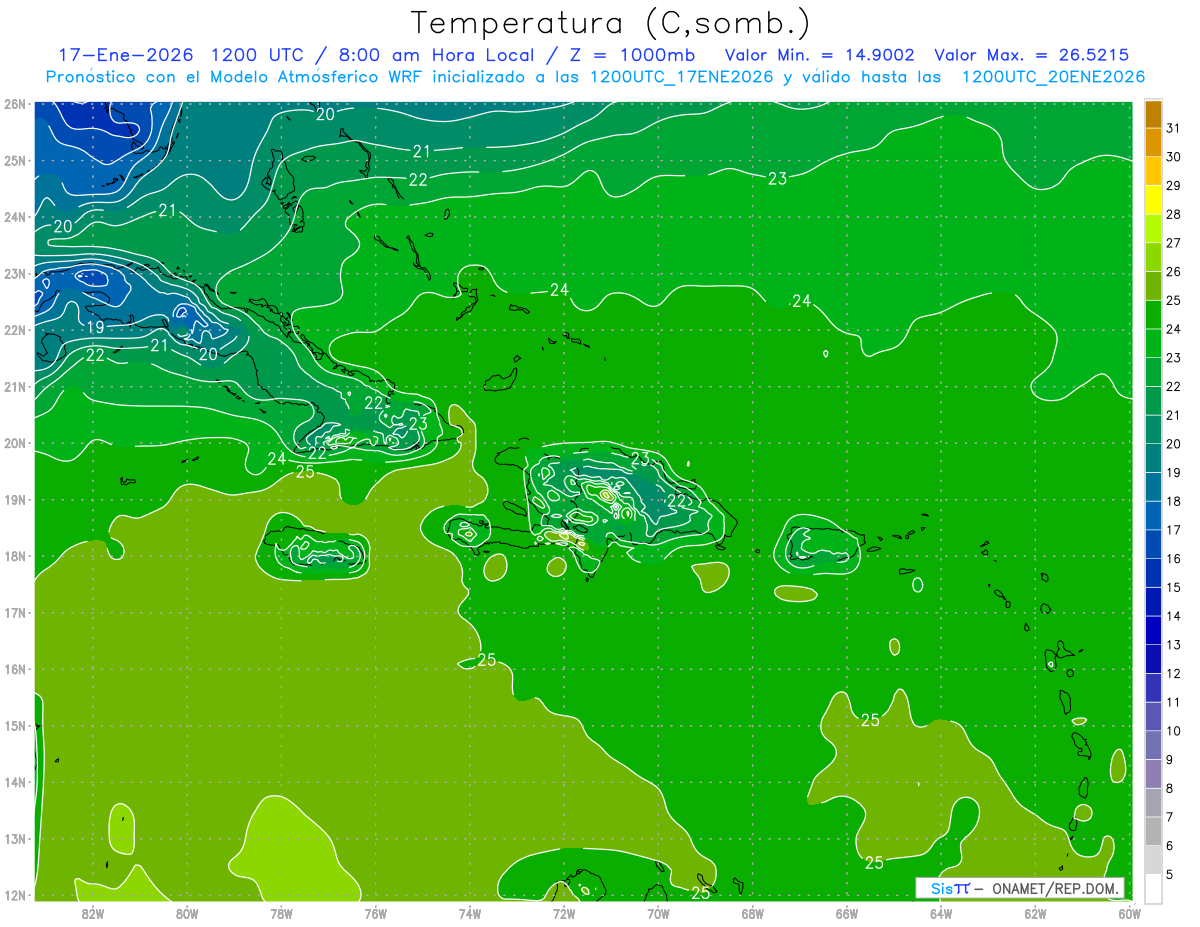Click the 82W longitude axis label
Image resolution: width=1200 pixels, height=927 pixels.
93,913
